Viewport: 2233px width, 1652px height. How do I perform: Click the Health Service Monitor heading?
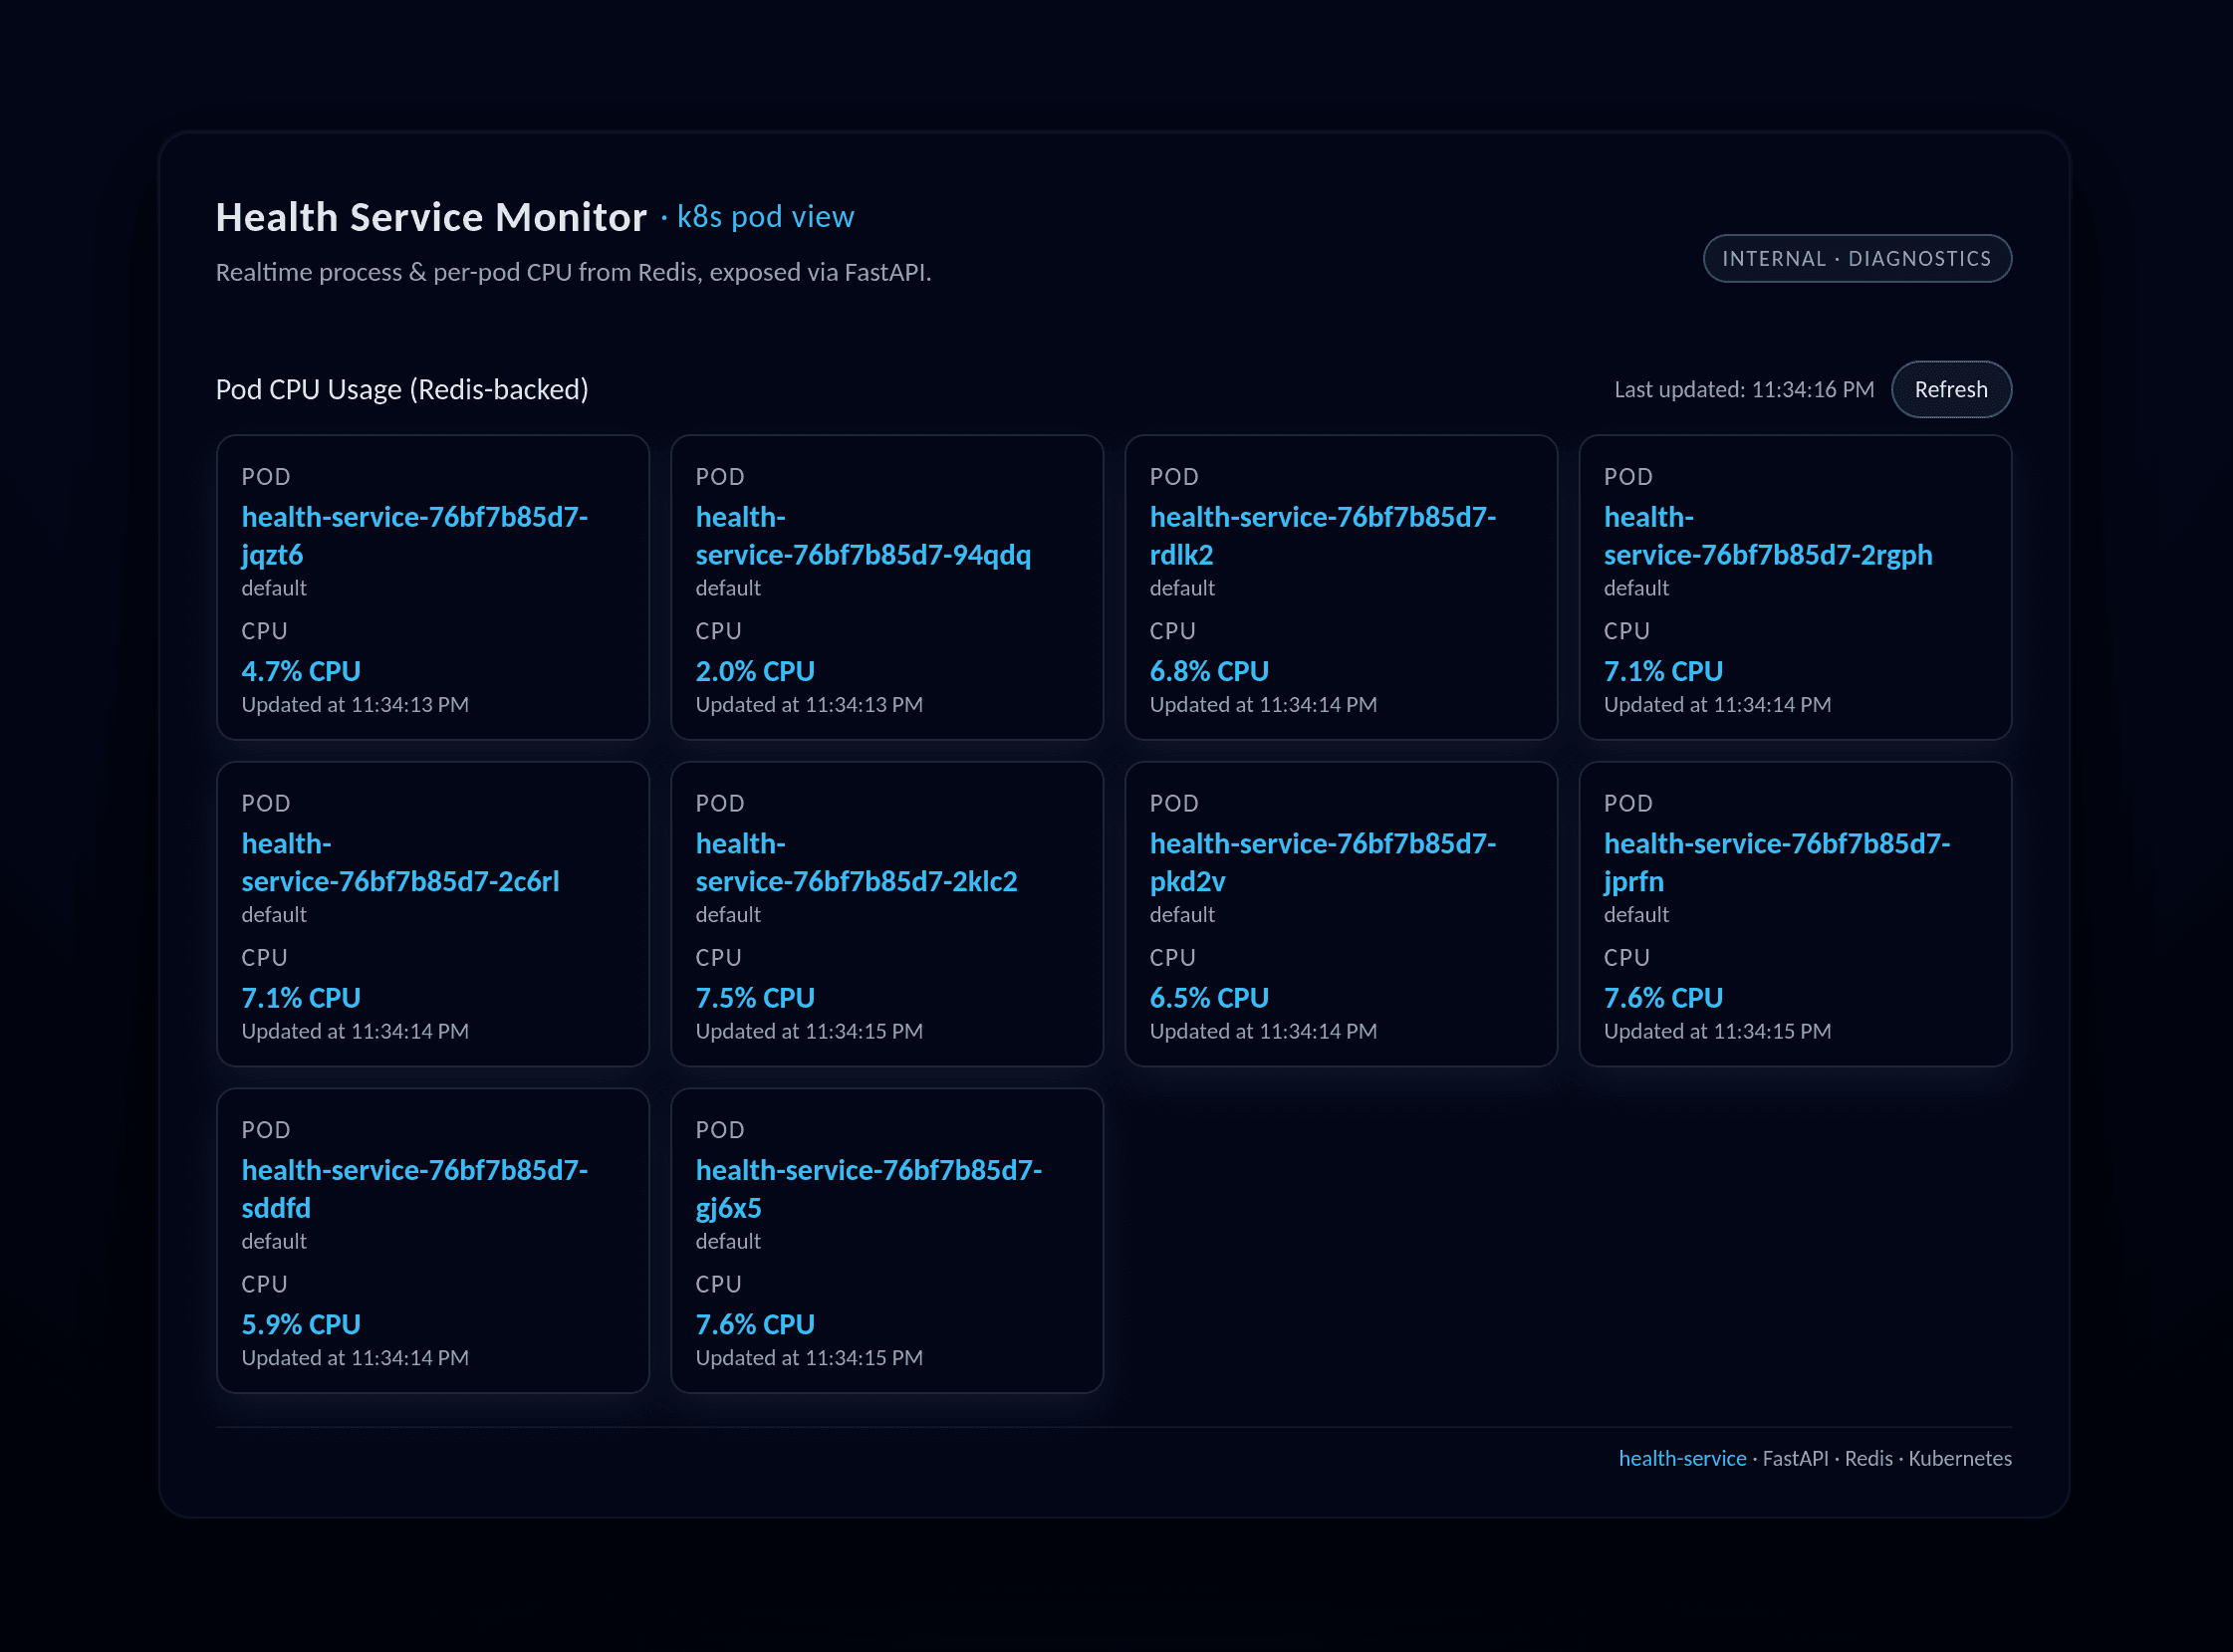tap(431, 217)
